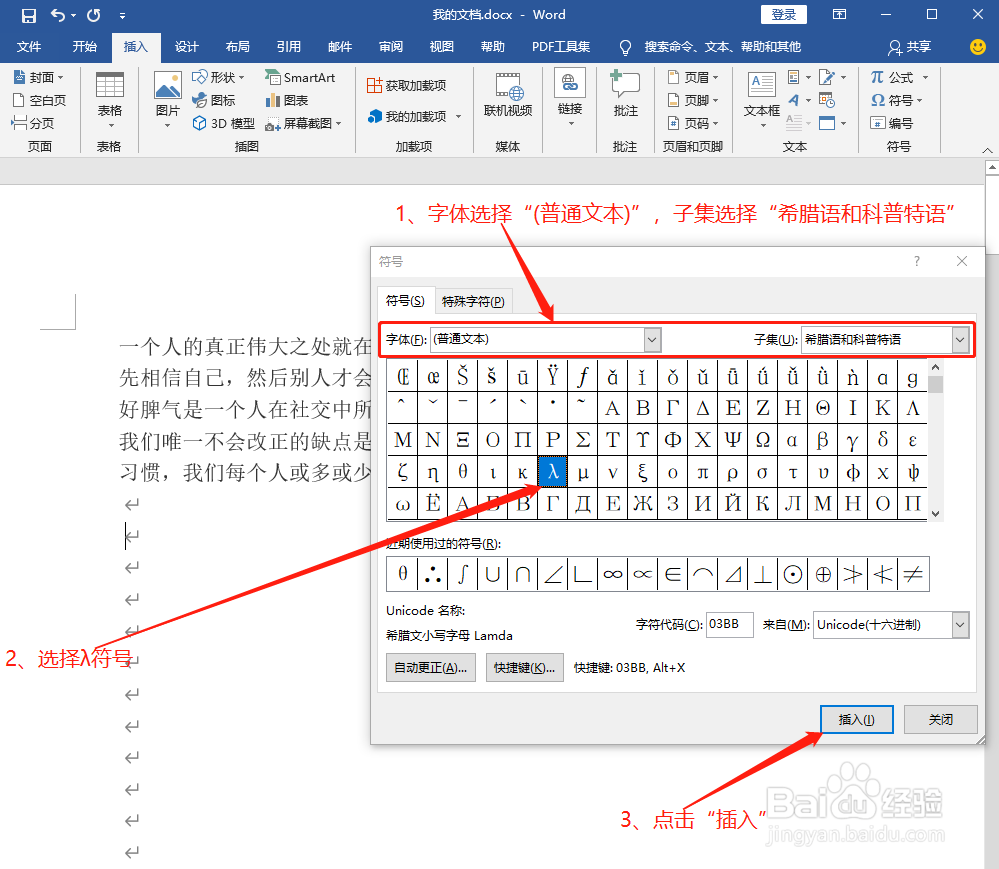Click the Close (关闭) dialog button

(940, 719)
